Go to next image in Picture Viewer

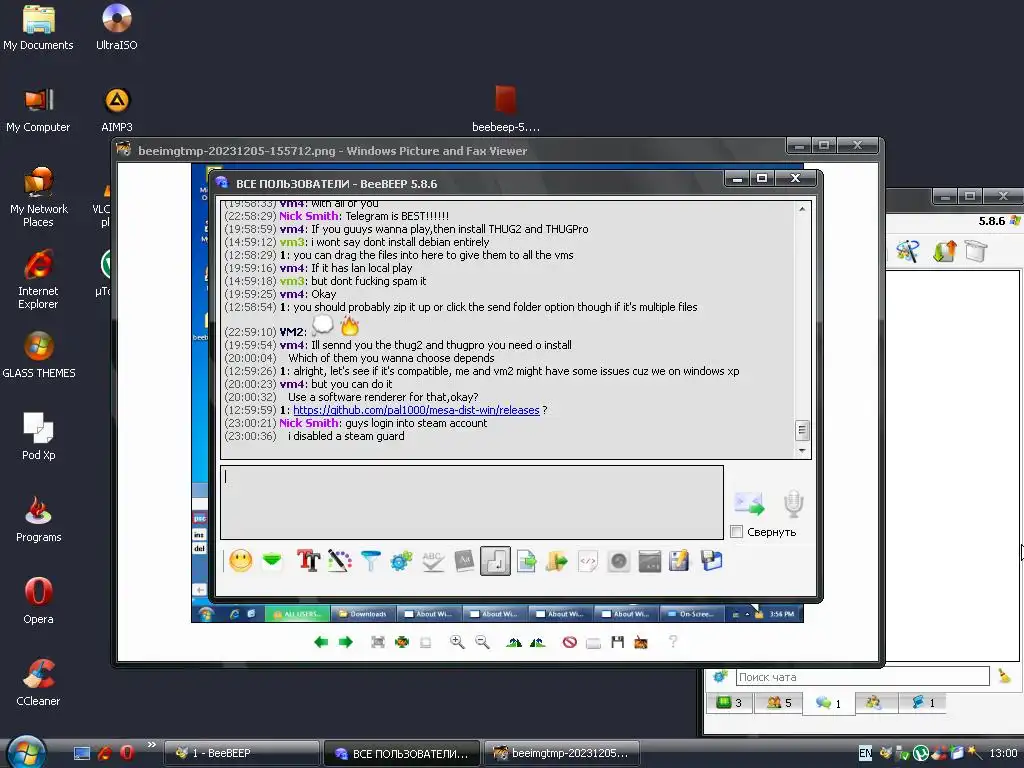345,643
